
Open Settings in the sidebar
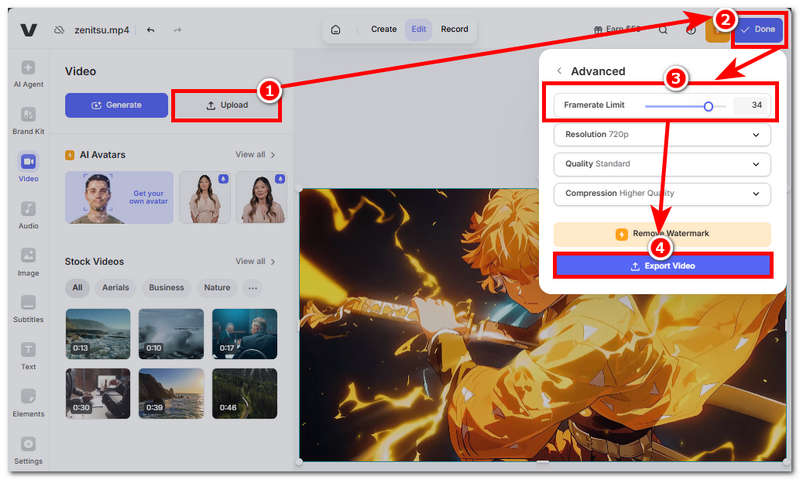(x=29, y=451)
